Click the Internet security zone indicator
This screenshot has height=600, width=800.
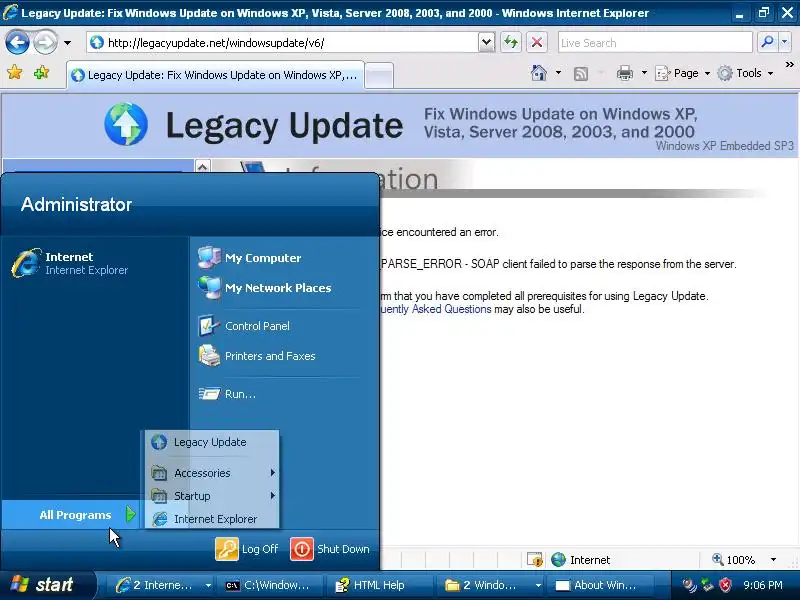tap(581, 560)
